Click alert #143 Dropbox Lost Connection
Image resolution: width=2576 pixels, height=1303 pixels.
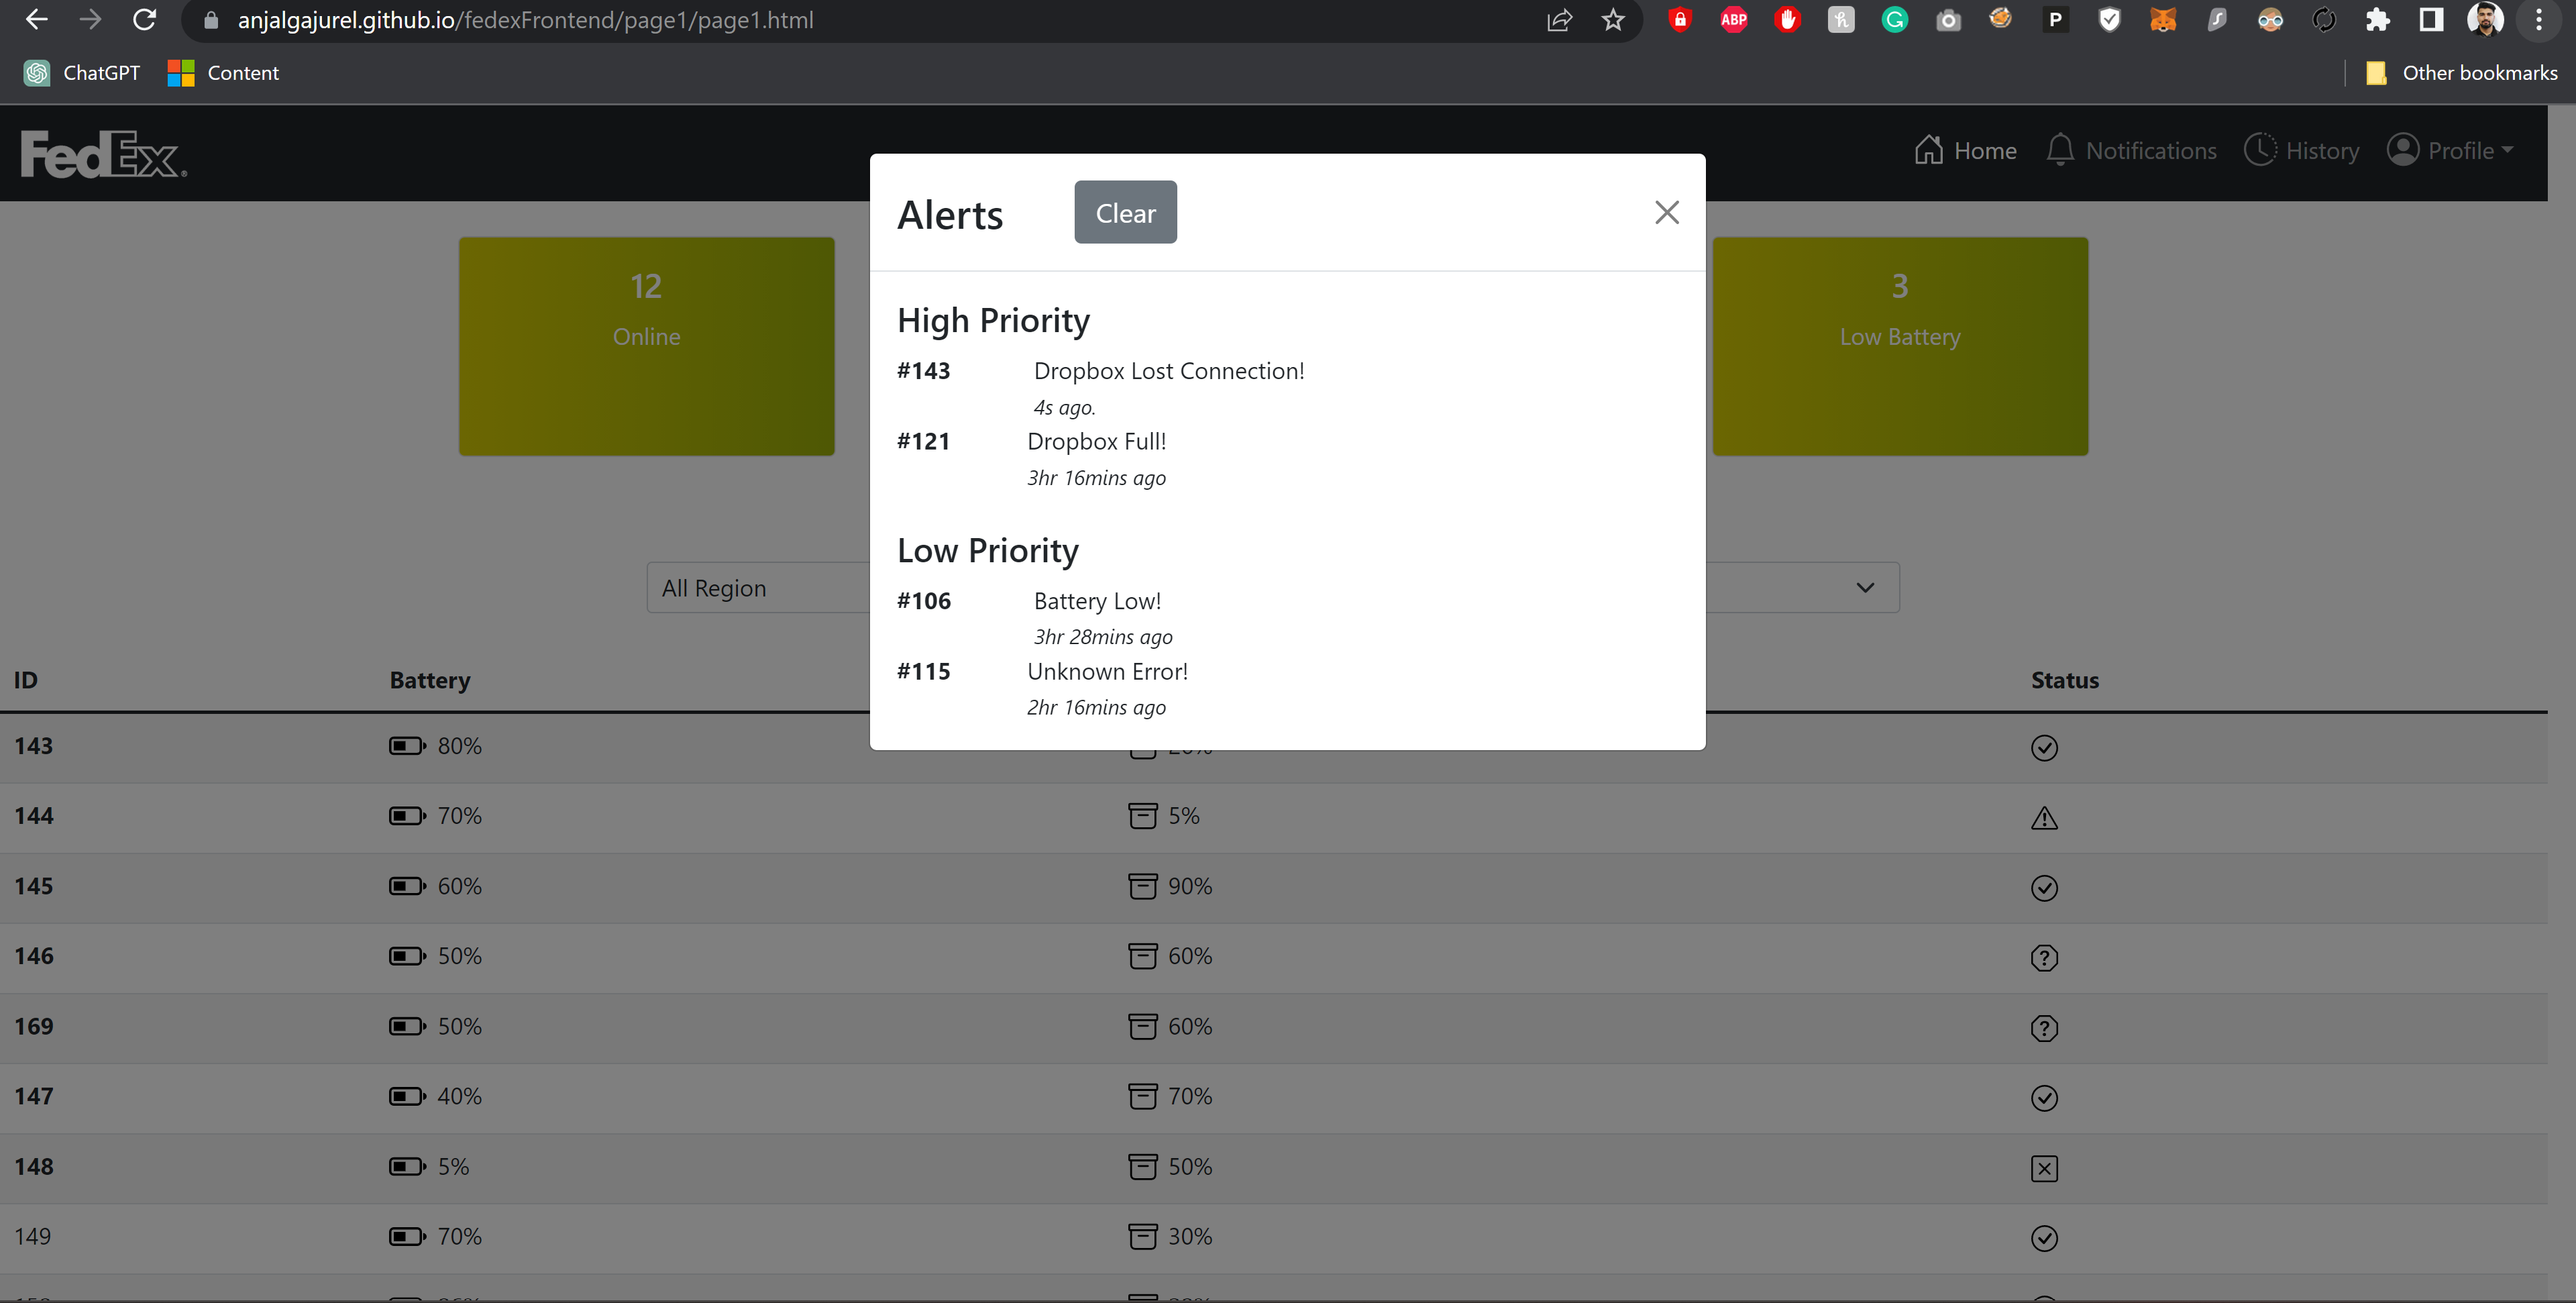[x=1168, y=371]
